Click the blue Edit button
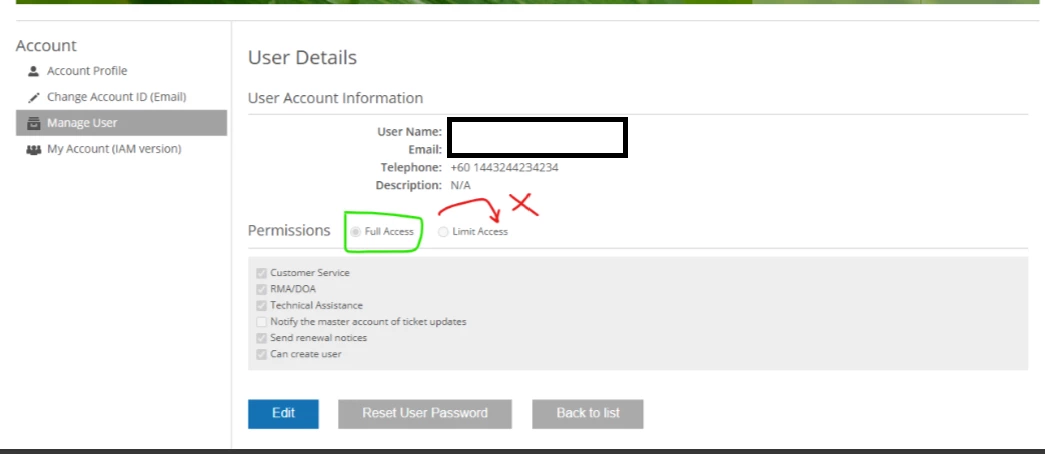Viewport: 1045px width, 454px height. [x=283, y=413]
